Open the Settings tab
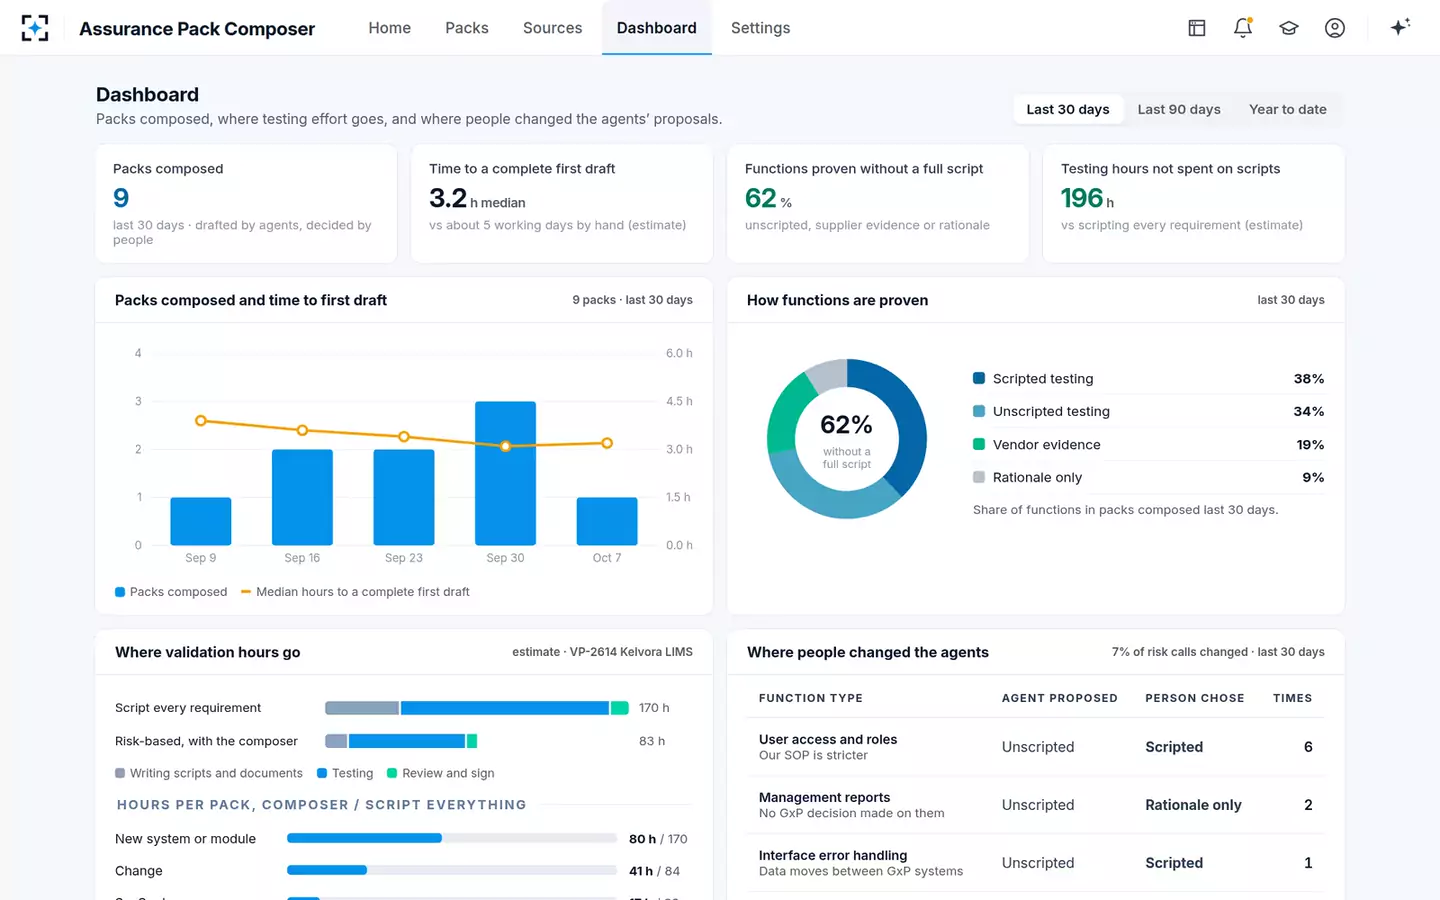Screen dimensions: 1440x900 (760, 28)
